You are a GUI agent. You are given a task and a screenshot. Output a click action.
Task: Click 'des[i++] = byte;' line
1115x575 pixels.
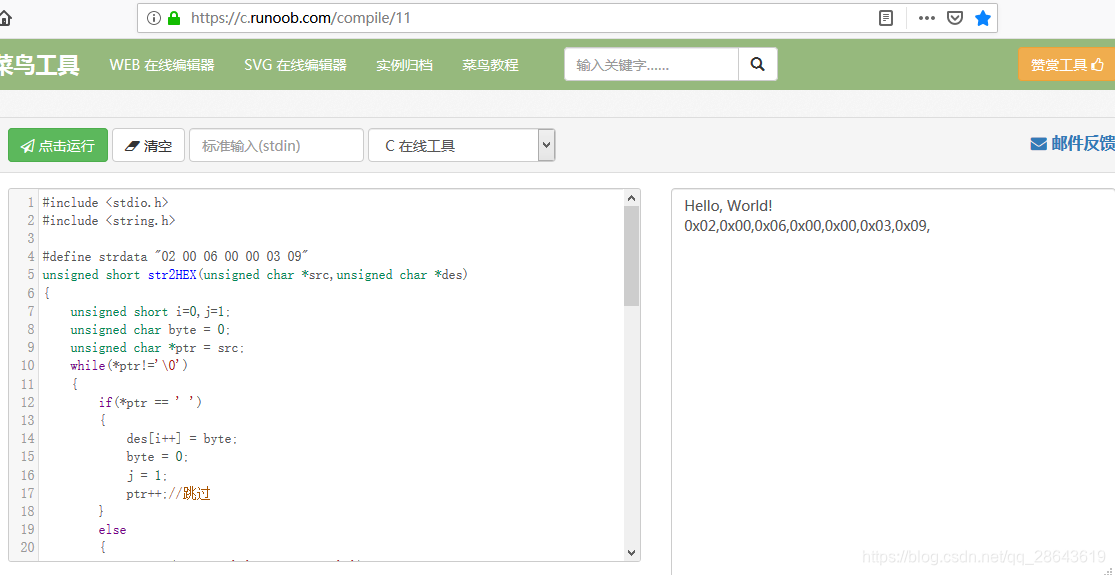[x=182, y=439]
